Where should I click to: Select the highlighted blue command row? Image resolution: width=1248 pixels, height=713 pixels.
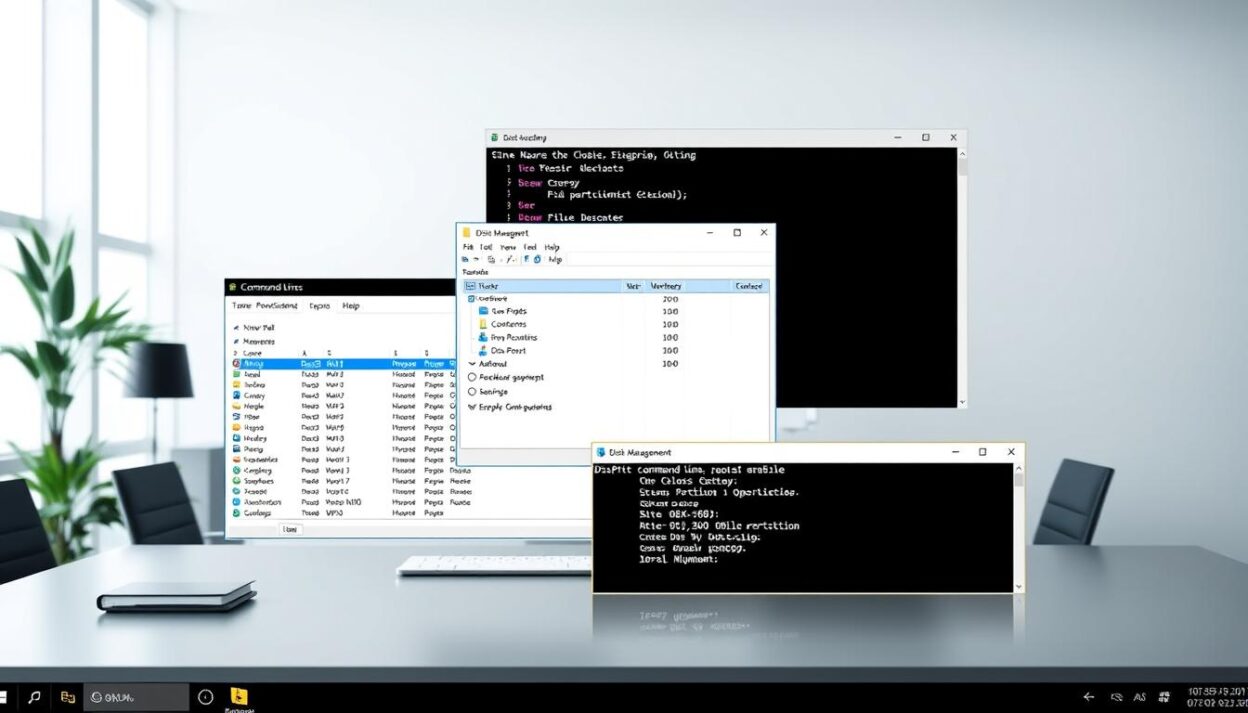tap(329, 364)
